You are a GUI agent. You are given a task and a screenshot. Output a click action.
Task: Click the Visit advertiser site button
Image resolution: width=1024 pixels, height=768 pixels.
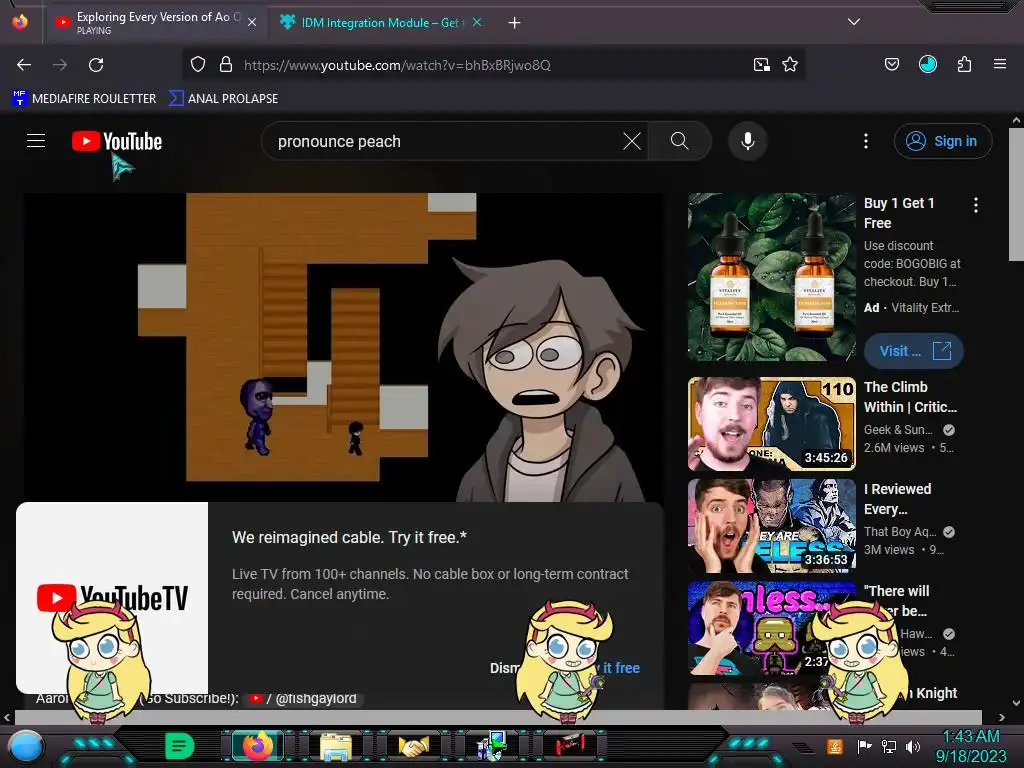pos(914,351)
